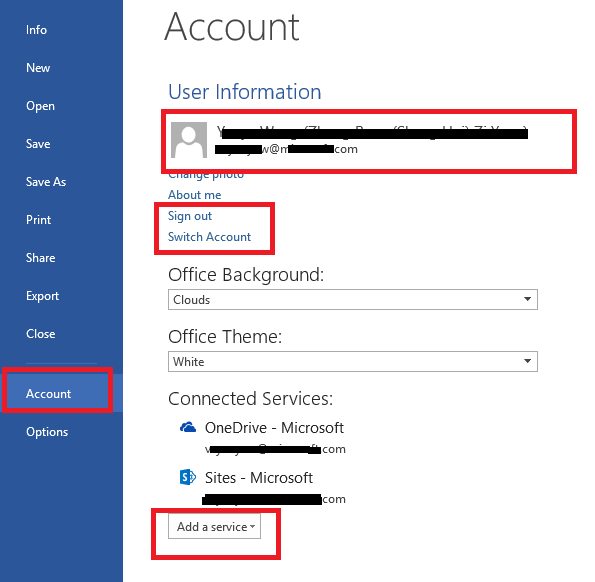Viewport: 595px width, 582px height.
Task: Expand the Add a service dropdown
Action: point(214,526)
